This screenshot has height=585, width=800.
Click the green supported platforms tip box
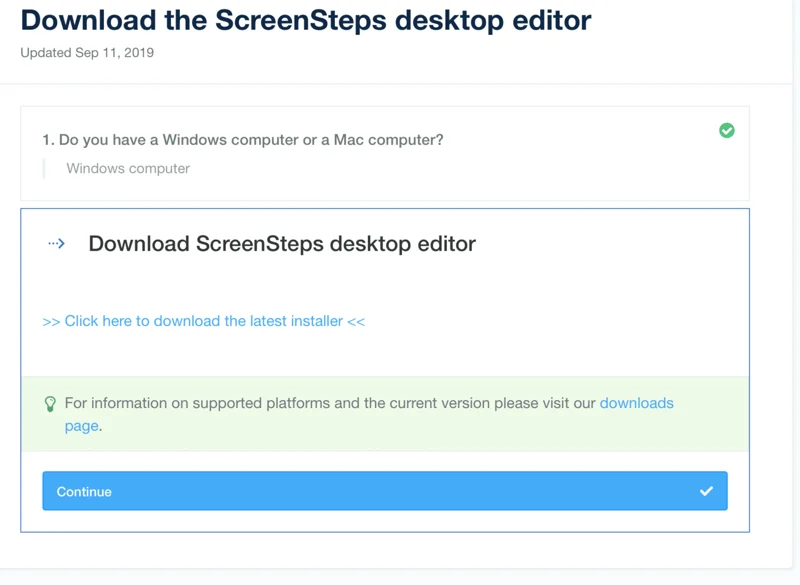385,414
